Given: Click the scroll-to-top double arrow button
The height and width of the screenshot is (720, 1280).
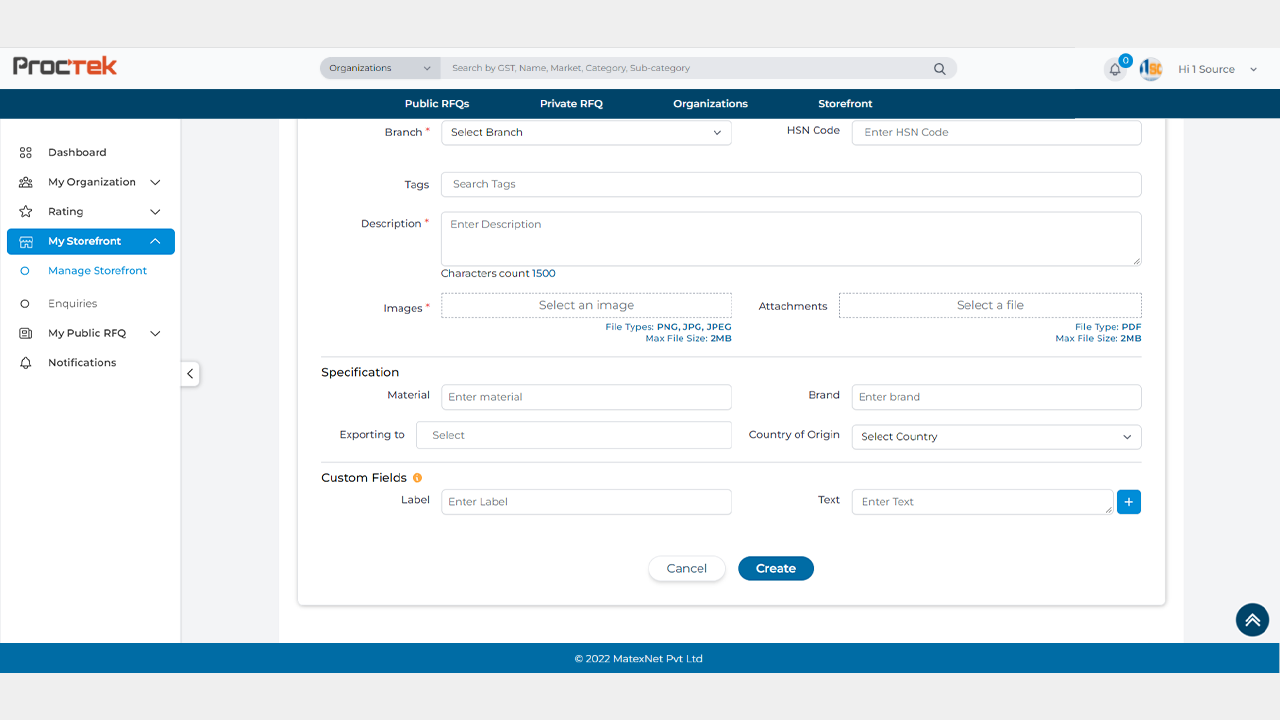Looking at the screenshot, I should coord(1252,620).
